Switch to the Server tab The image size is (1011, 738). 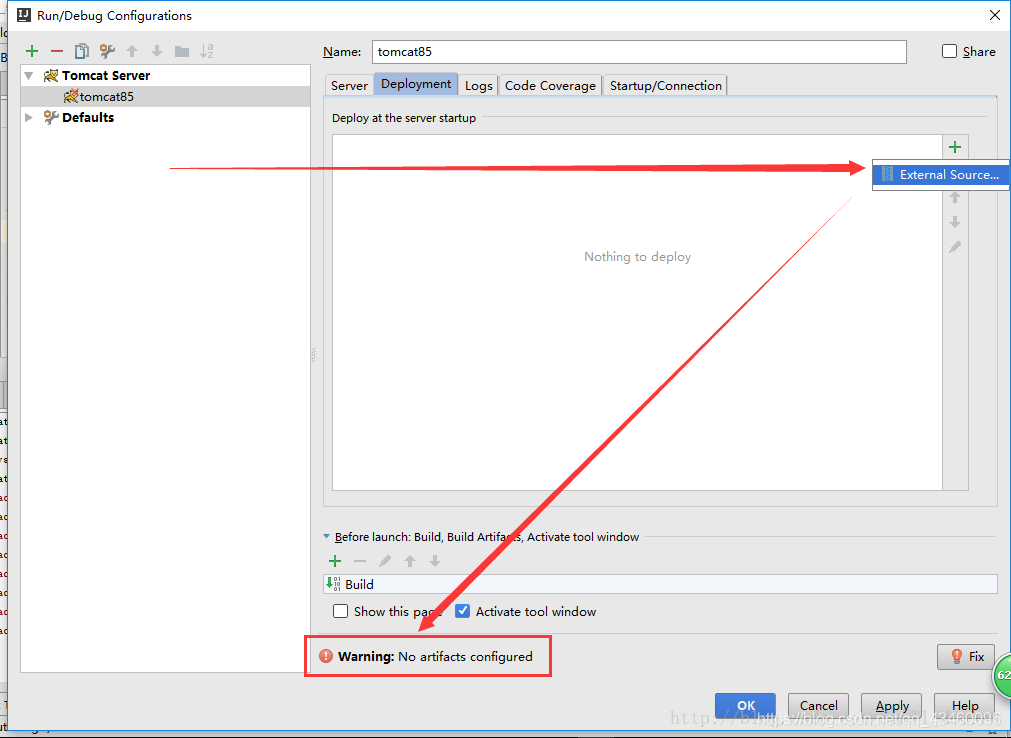point(349,85)
